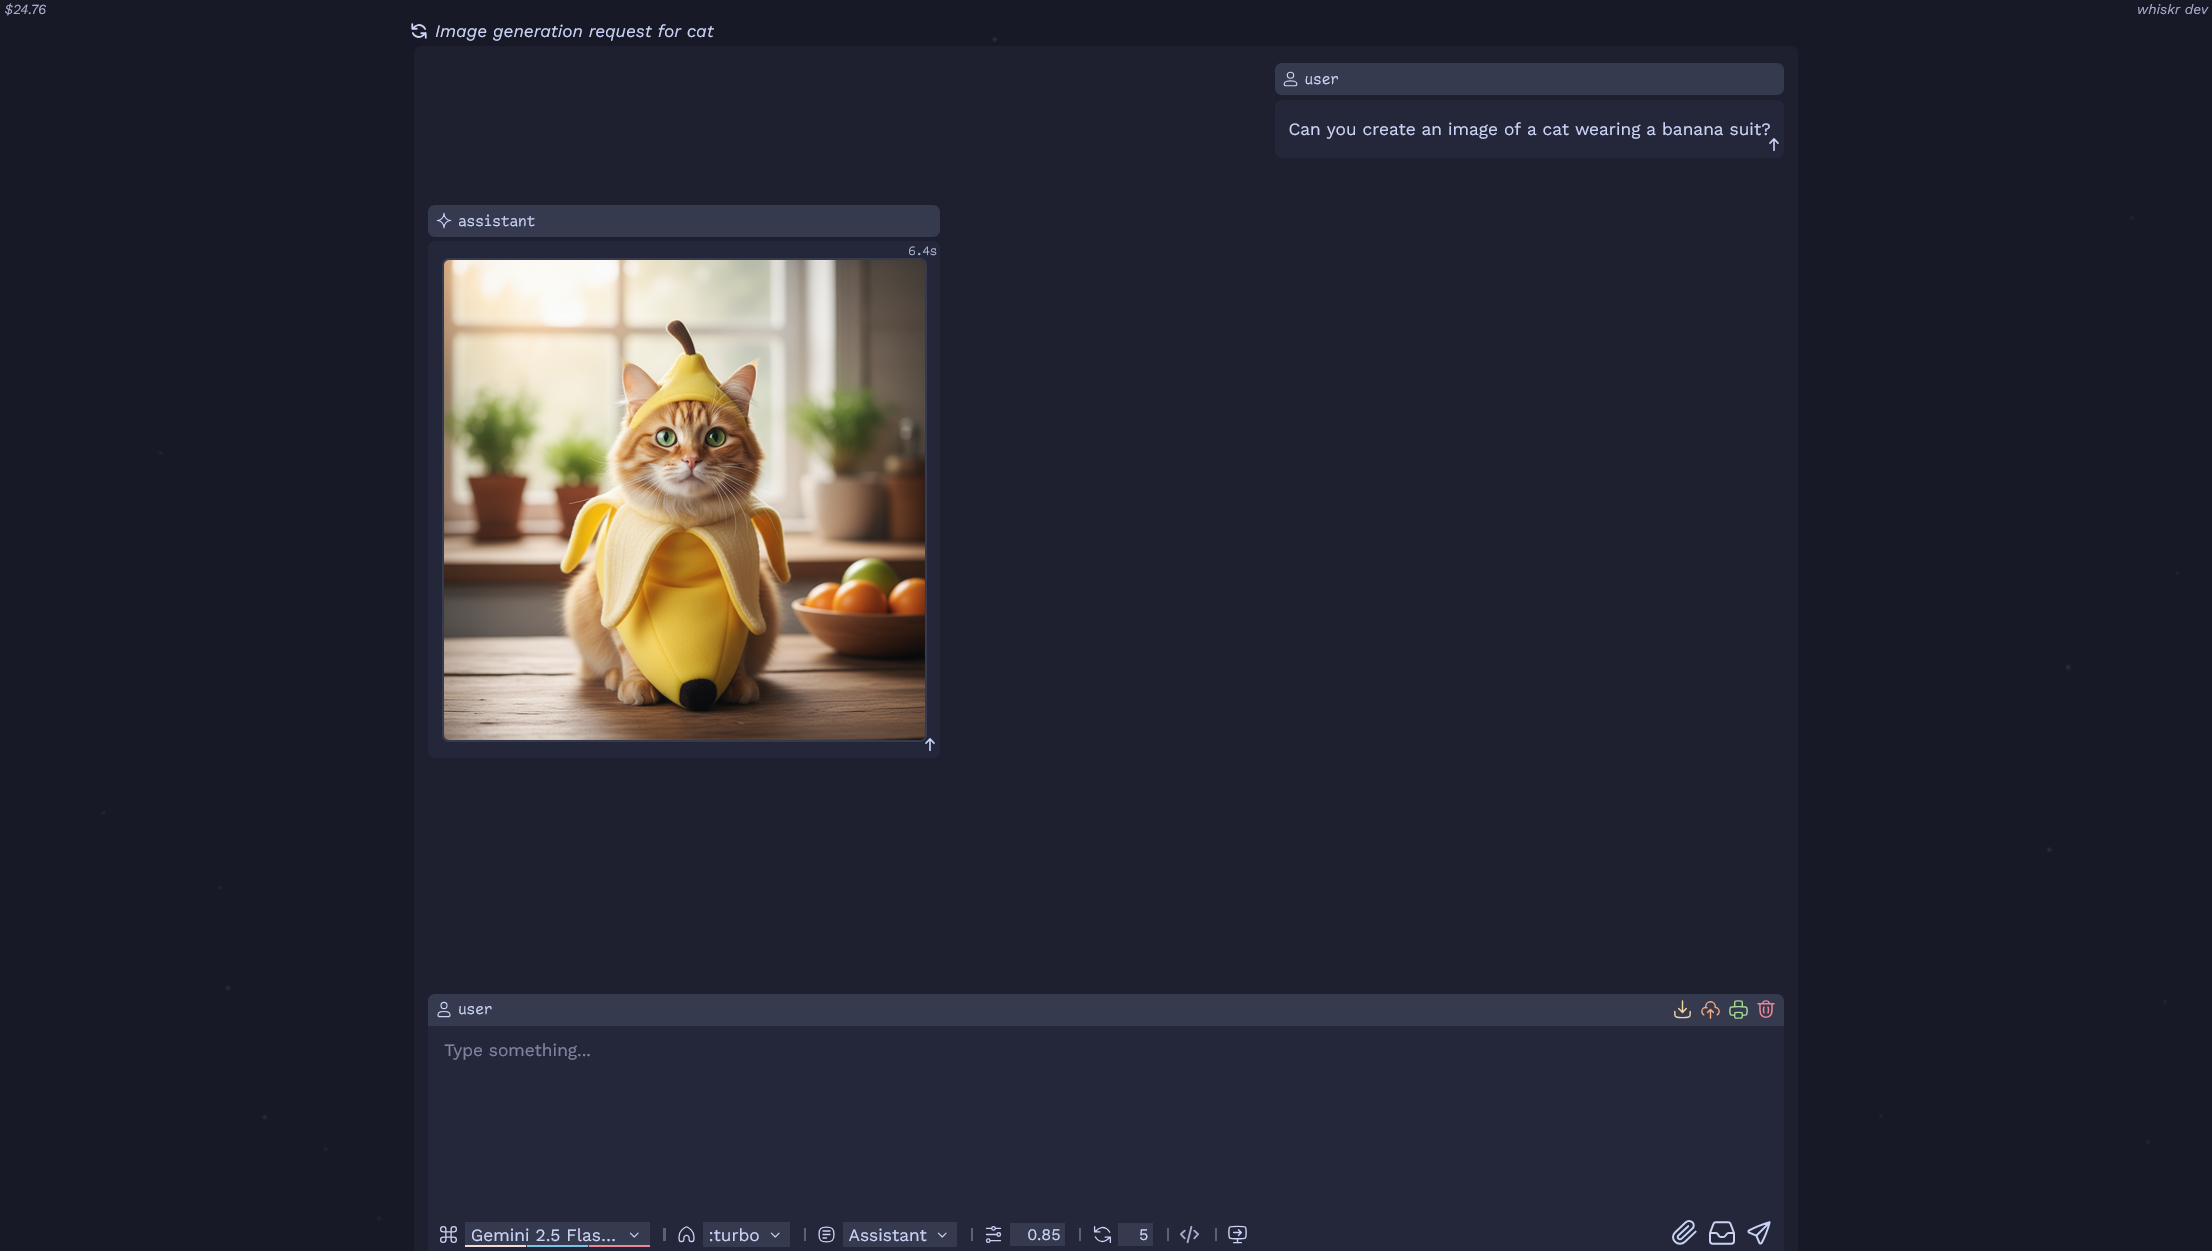Click the up arrow under the assistant image
2212x1251 pixels.
click(930, 745)
